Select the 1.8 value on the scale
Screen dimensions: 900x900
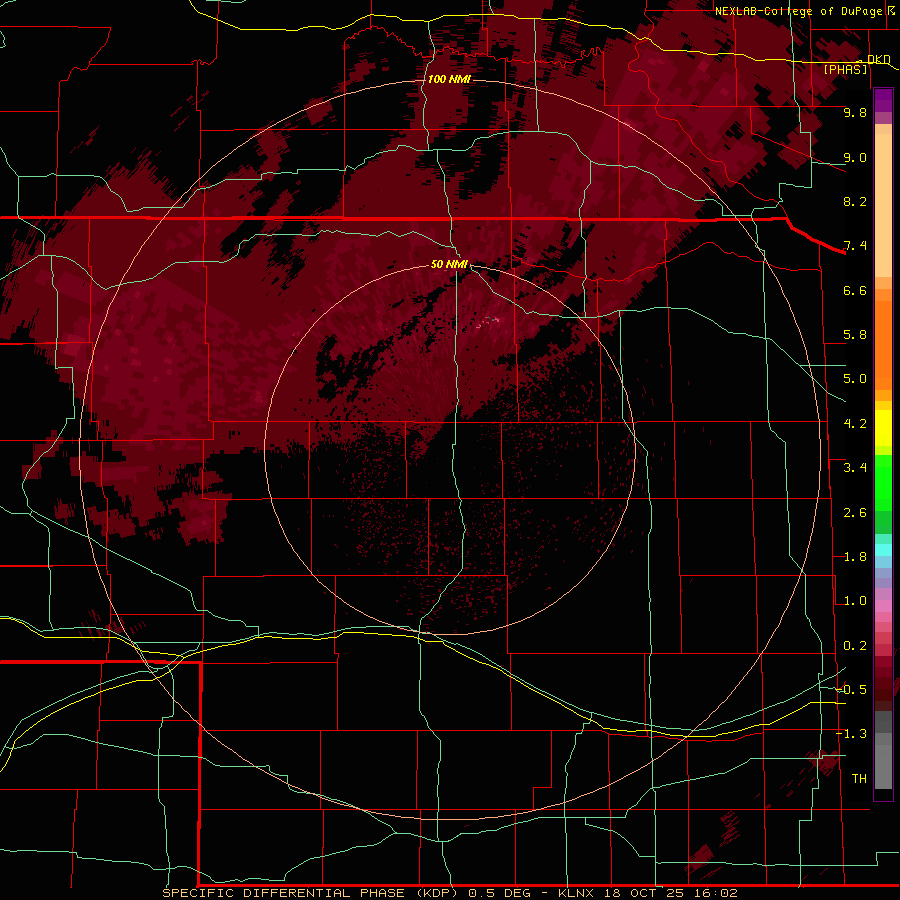click(x=855, y=557)
